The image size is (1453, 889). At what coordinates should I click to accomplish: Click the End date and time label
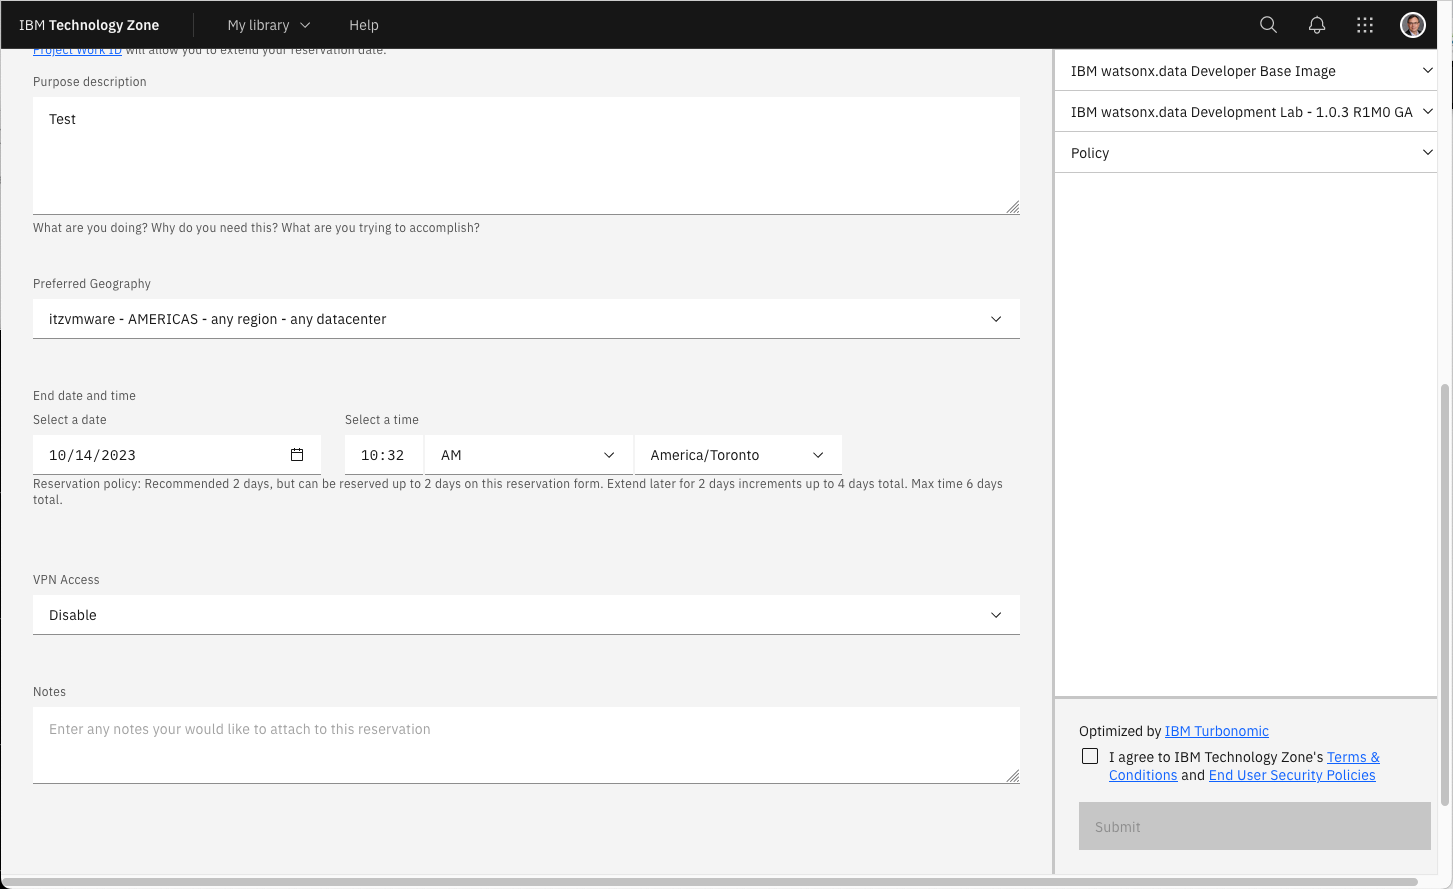(84, 396)
